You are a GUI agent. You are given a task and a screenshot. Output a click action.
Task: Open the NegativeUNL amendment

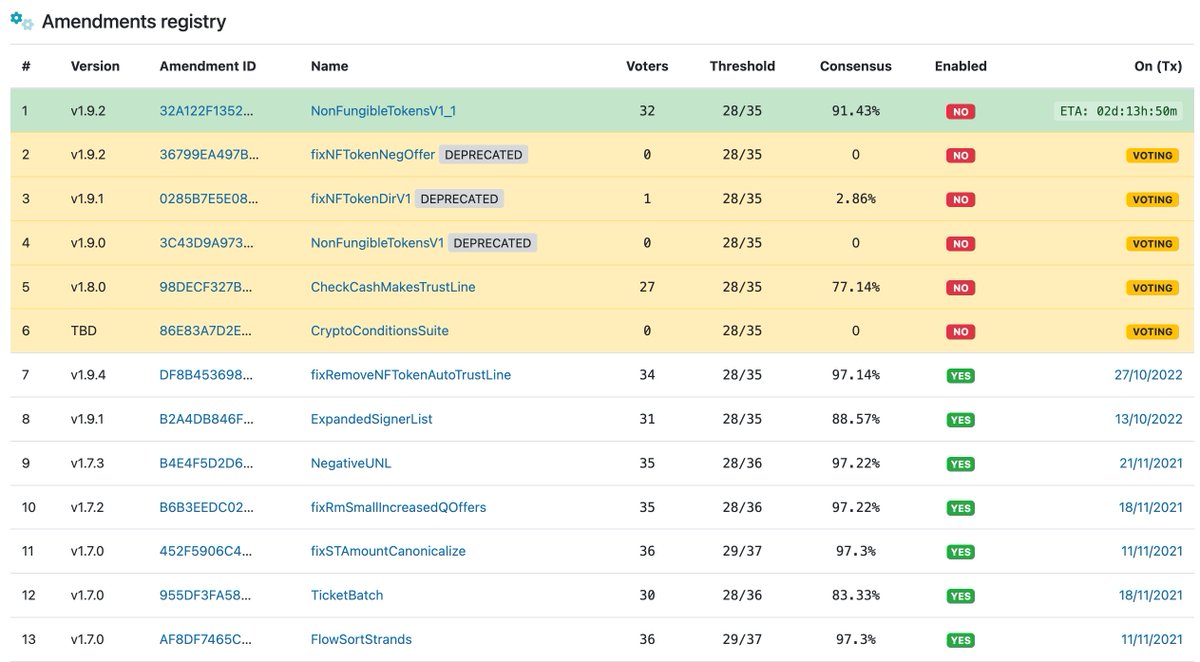coord(353,463)
